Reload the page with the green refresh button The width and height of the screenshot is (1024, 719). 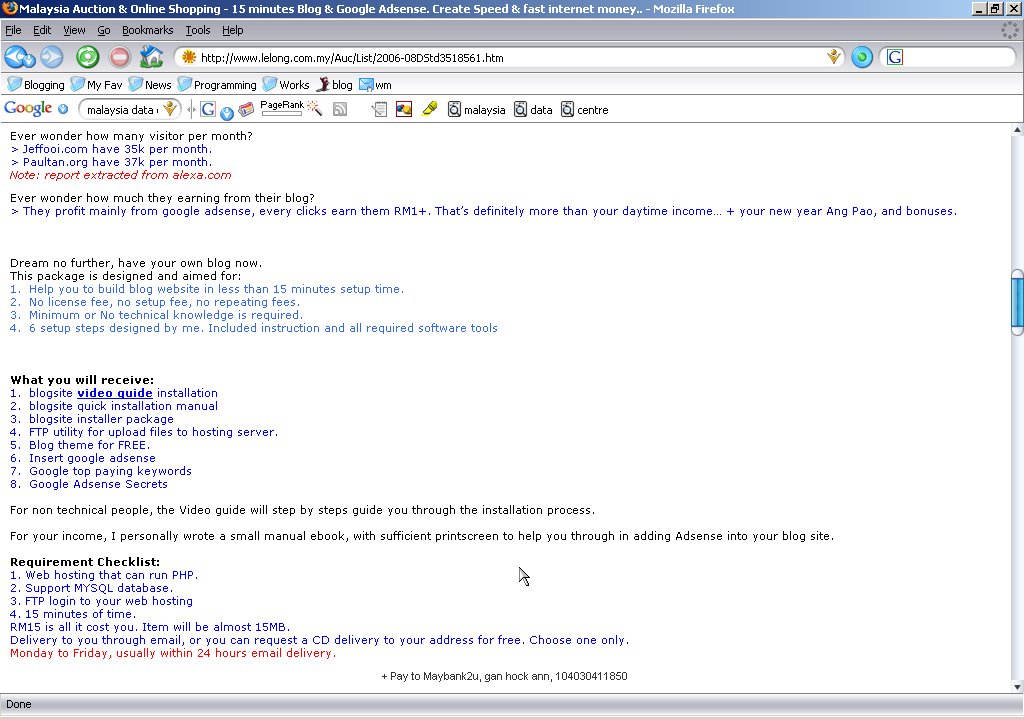pos(88,57)
